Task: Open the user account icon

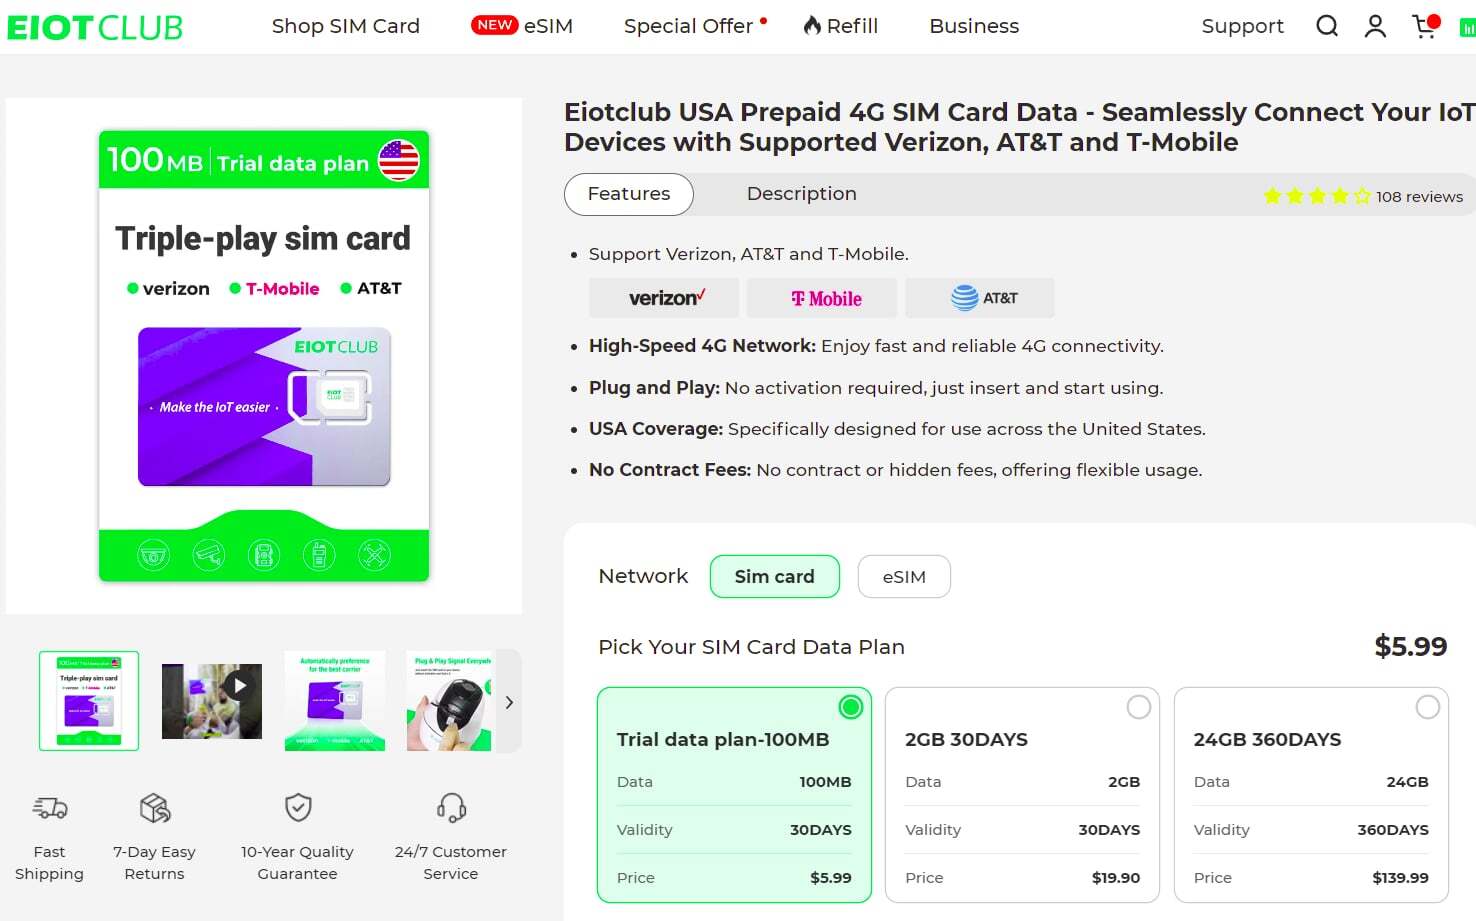Action: pos(1375,26)
